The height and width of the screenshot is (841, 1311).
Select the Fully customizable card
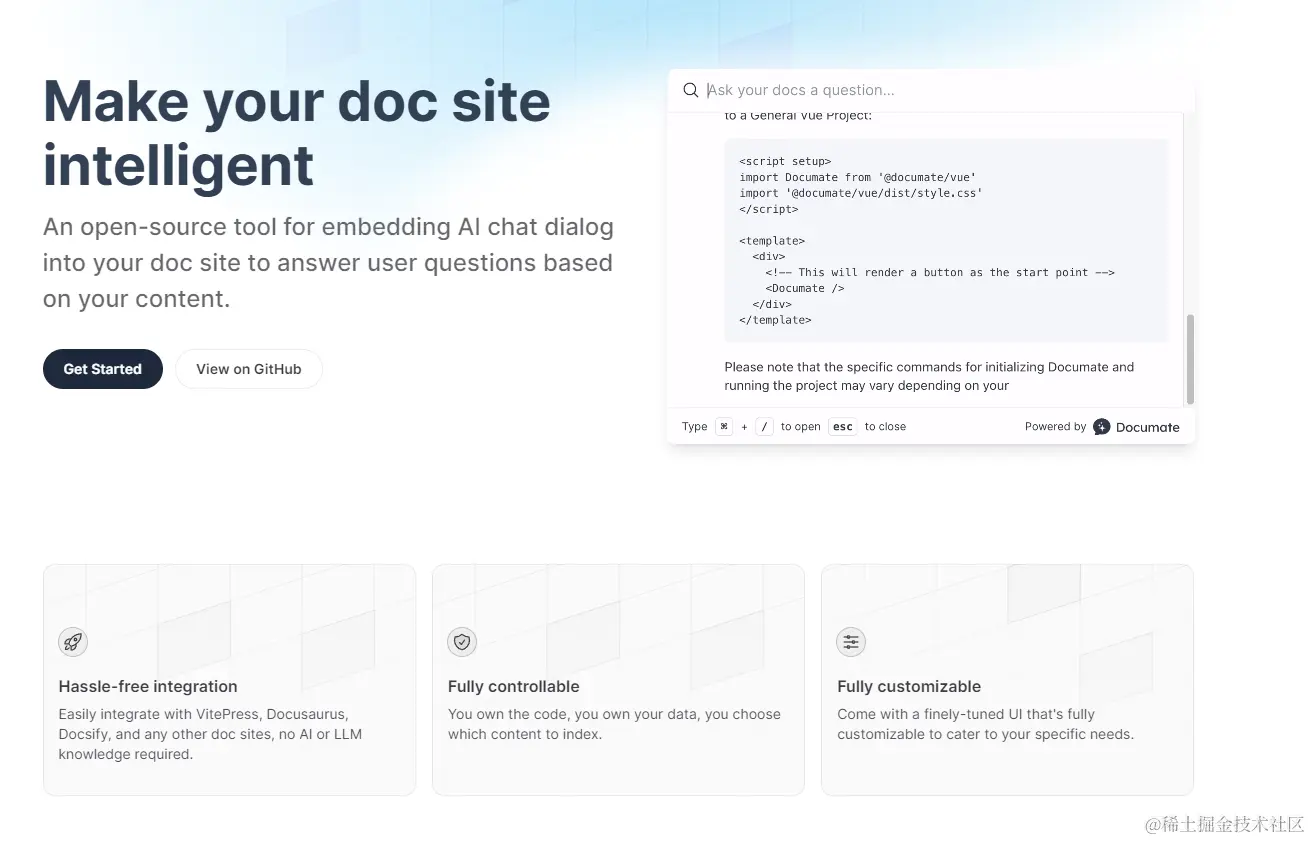pos(1006,680)
